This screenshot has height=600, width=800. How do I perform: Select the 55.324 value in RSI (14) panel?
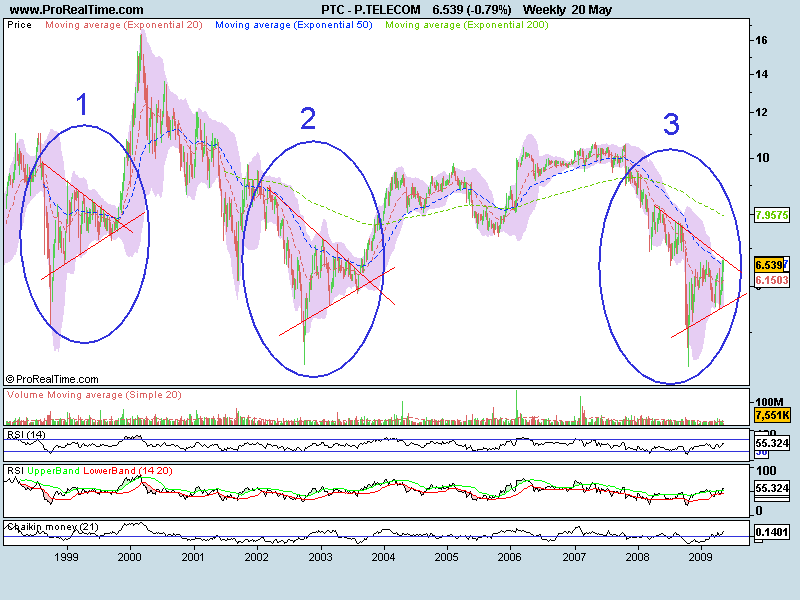772,443
